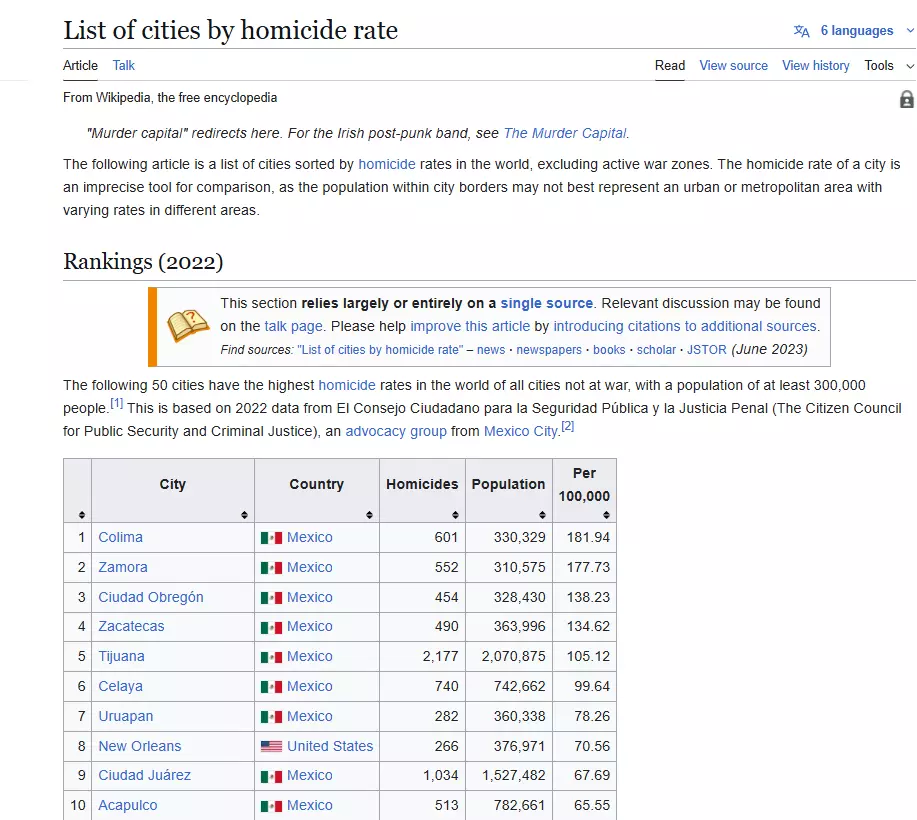Open the books find-sources link
This screenshot has width=917, height=820.
click(609, 350)
